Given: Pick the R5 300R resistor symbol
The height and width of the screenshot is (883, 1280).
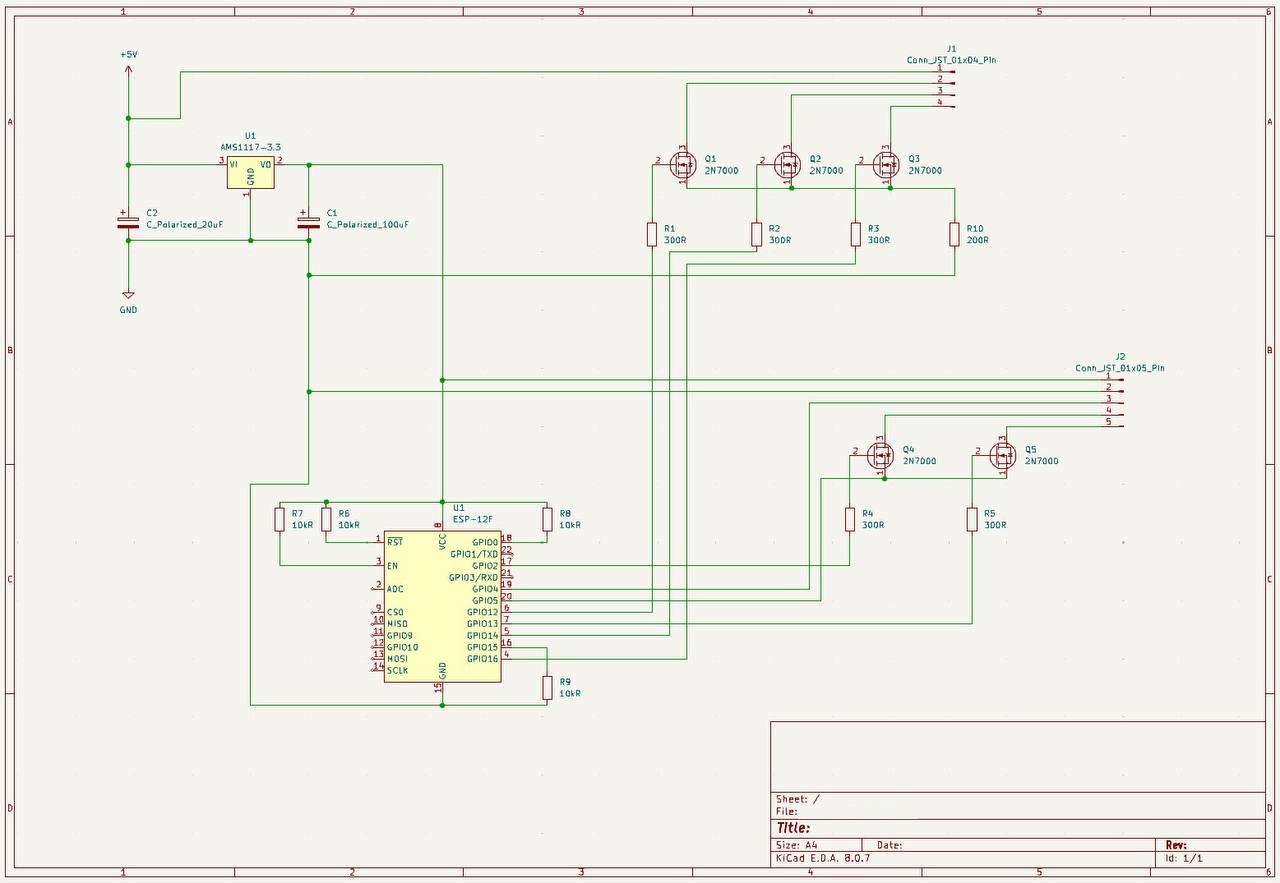Looking at the screenshot, I should point(972,519).
